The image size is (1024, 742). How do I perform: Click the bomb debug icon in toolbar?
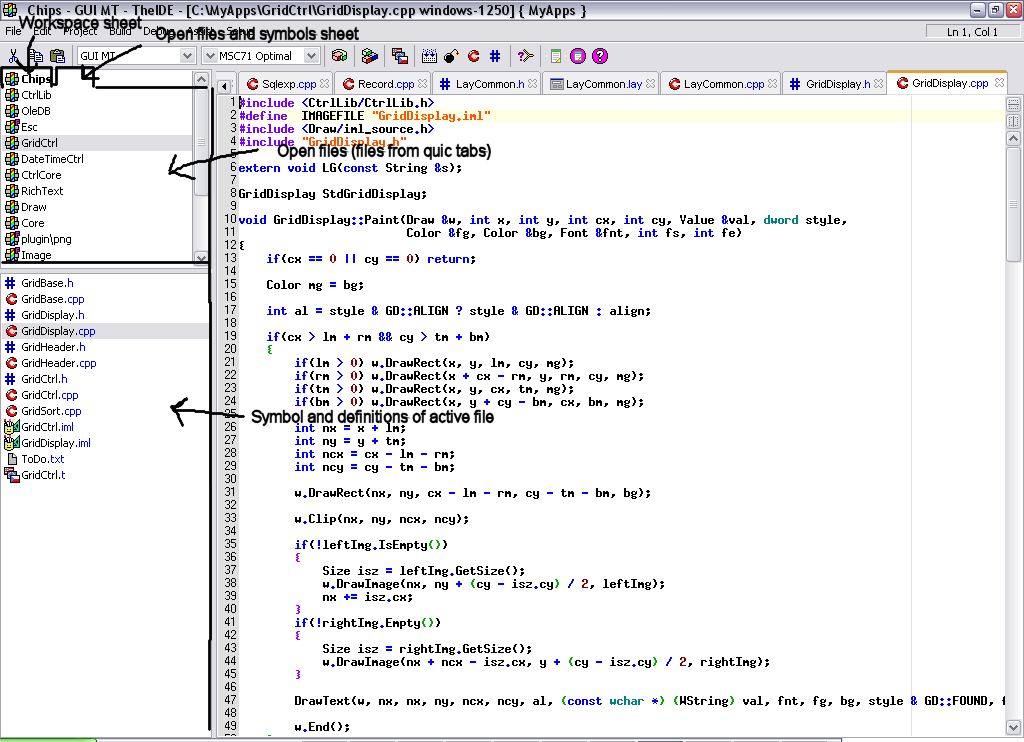[x=451, y=56]
